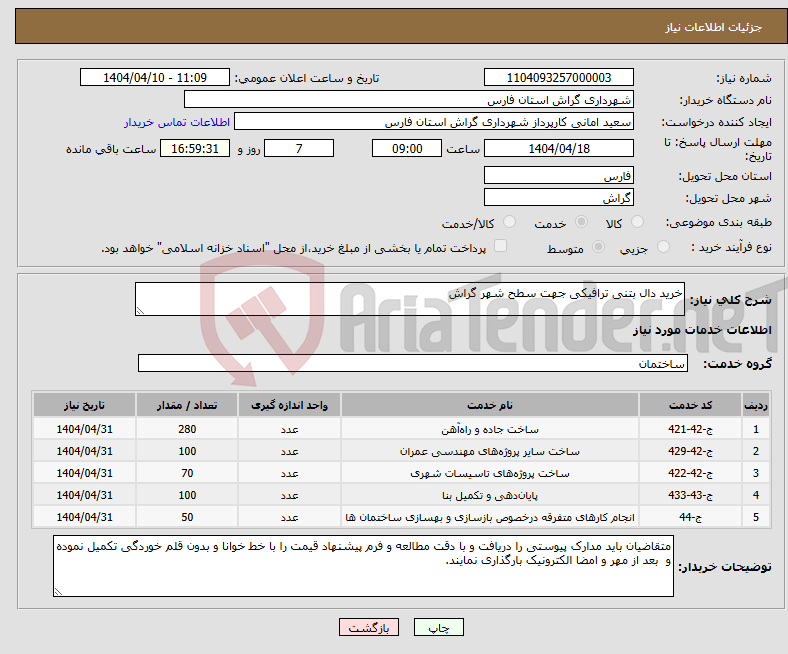Click the تاریخ نیاز column header
Viewport: 788px width, 654px height.
(x=84, y=405)
